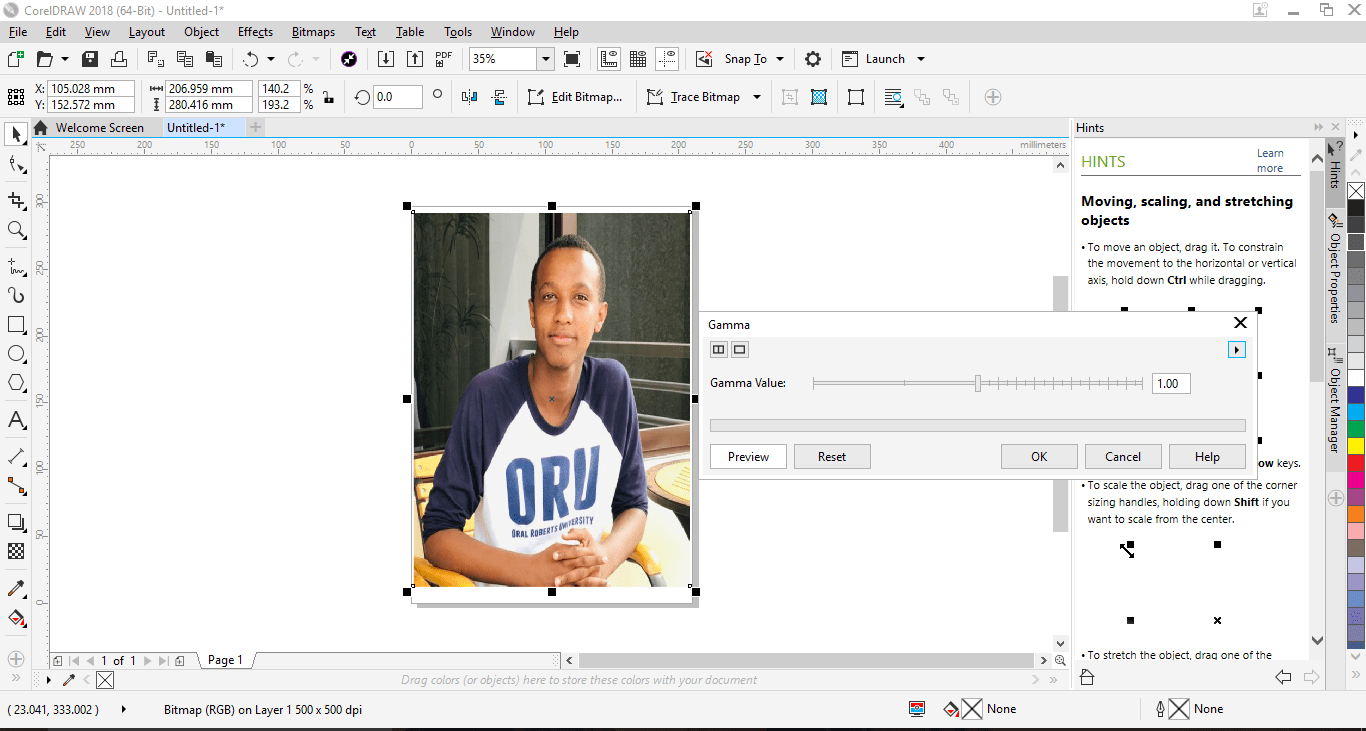Image resolution: width=1366 pixels, height=731 pixels.
Task: Click Edit Bitmap button
Action: (x=575, y=97)
